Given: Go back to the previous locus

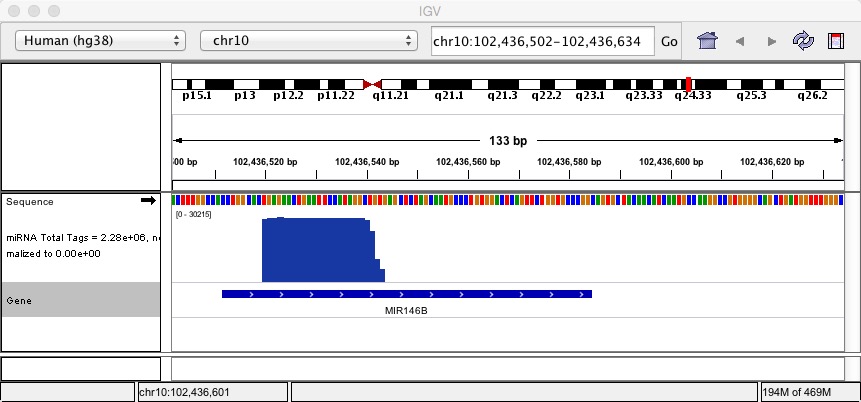Looking at the screenshot, I should click(x=740, y=41).
